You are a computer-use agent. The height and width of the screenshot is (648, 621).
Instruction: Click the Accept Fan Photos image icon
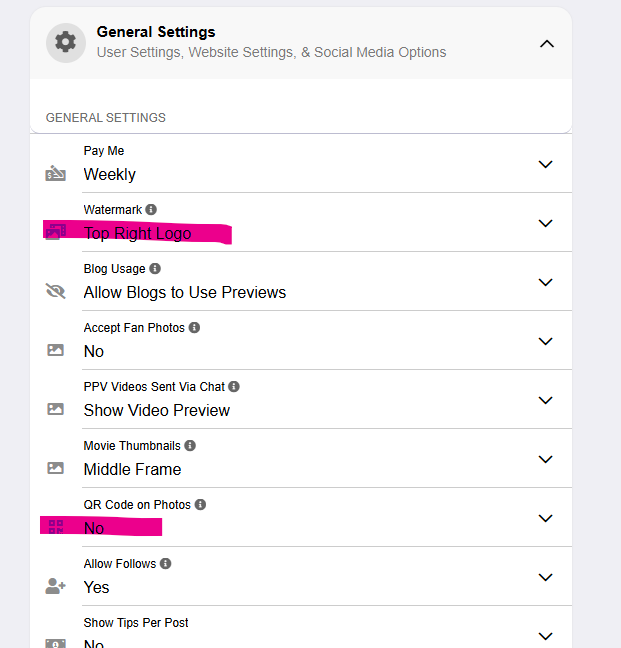point(55,350)
